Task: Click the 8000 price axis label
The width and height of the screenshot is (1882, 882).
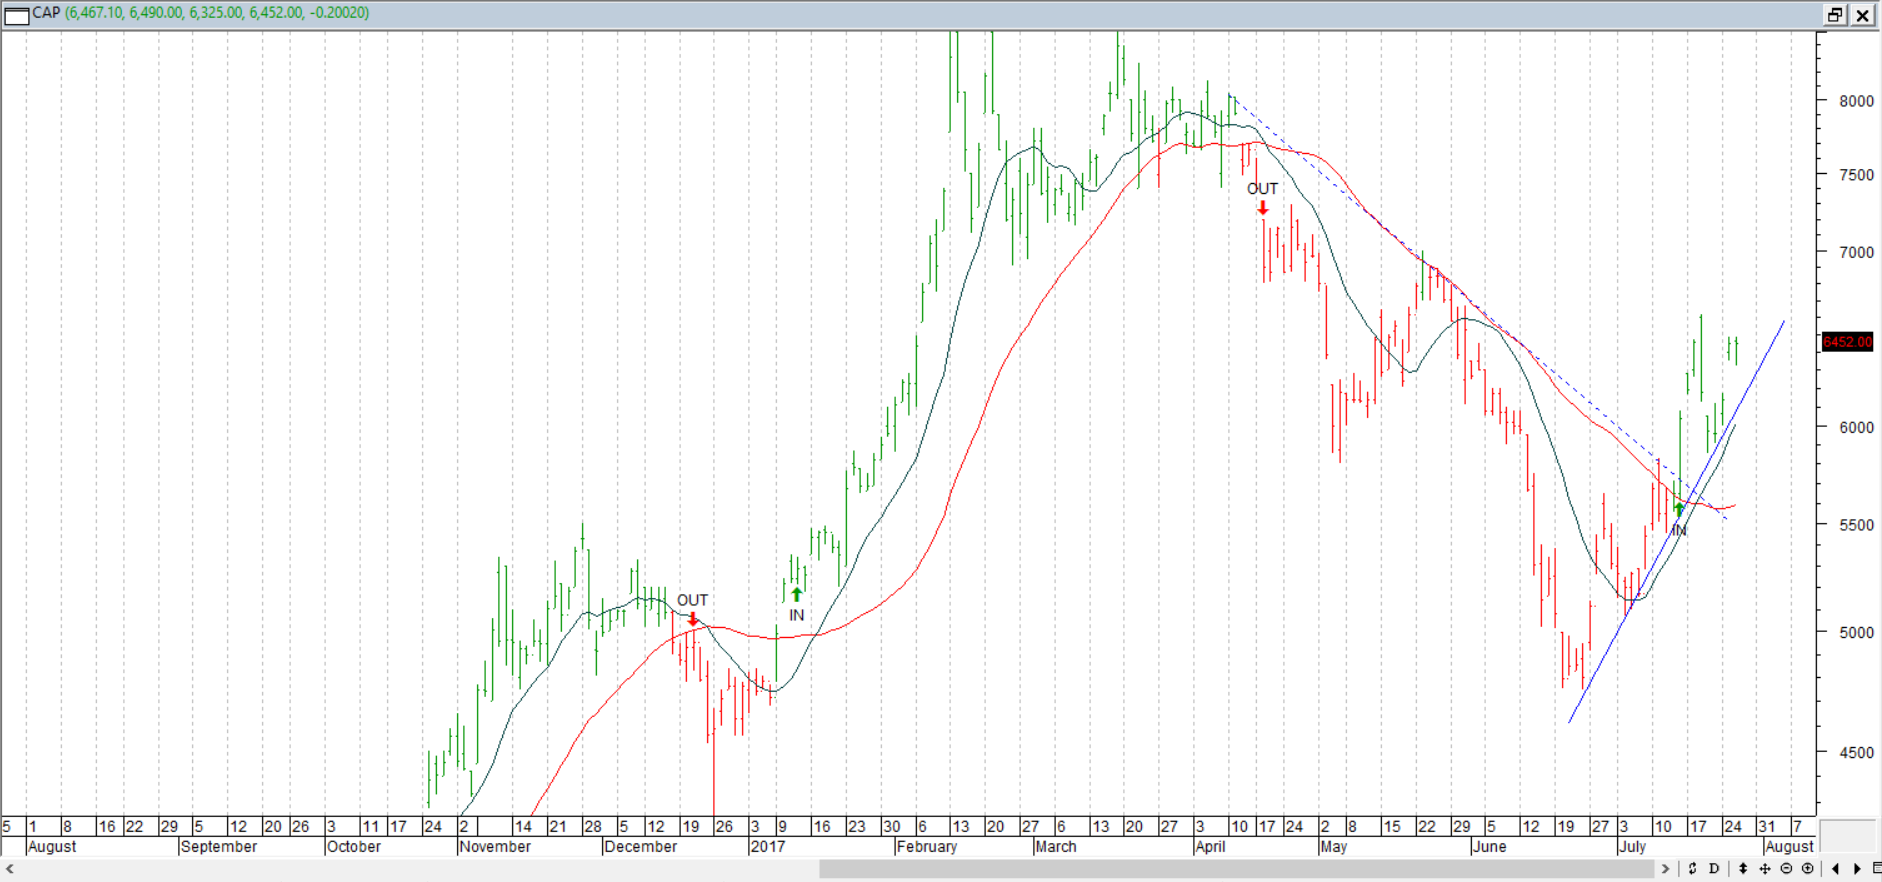Action: (1856, 101)
